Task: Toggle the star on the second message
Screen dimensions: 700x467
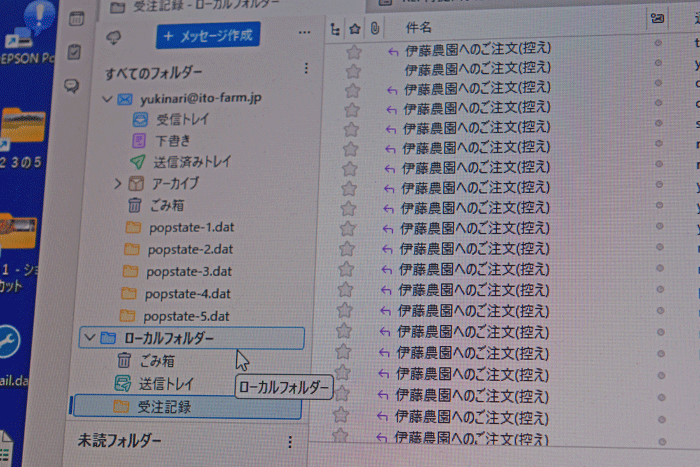Action: (352, 70)
